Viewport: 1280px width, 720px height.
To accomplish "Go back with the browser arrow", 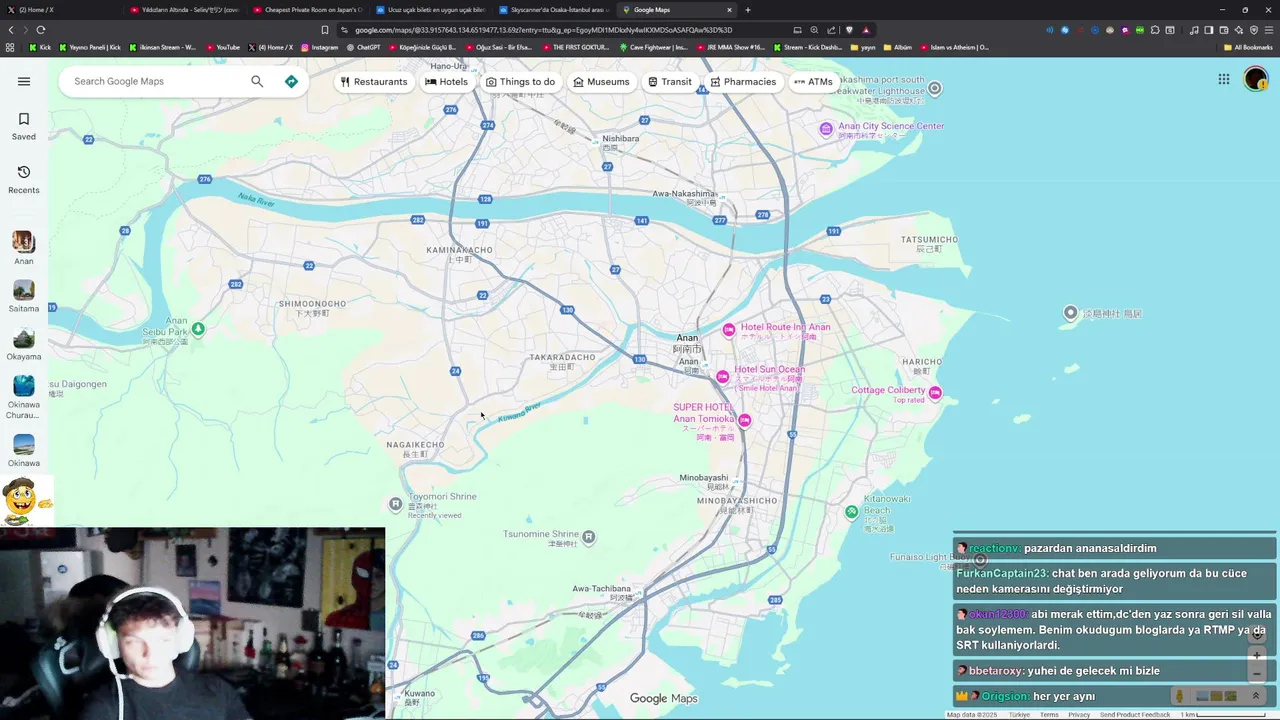I will click(11, 30).
